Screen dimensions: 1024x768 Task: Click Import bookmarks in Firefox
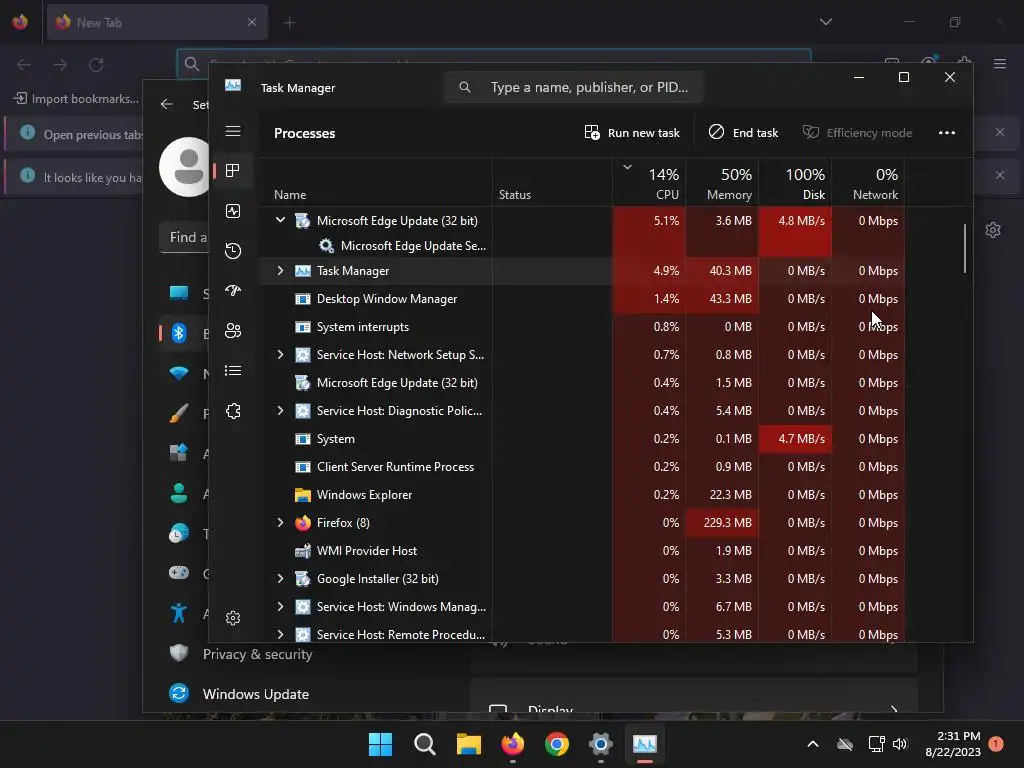tap(76, 99)
